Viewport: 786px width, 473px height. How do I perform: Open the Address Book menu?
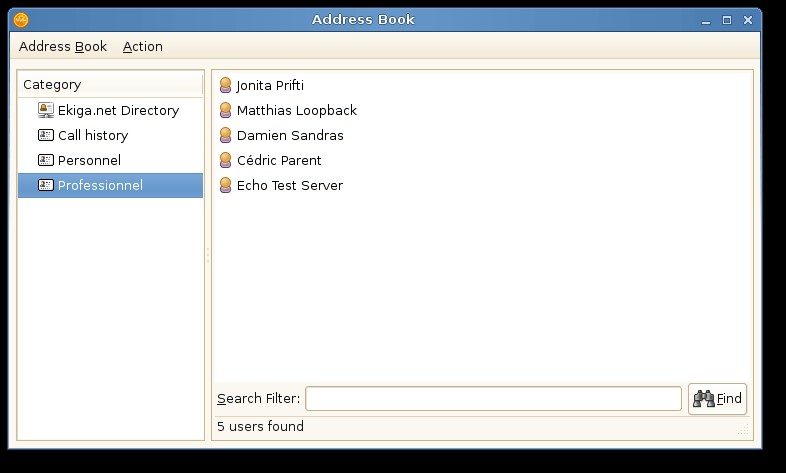[x=63, y=47]
